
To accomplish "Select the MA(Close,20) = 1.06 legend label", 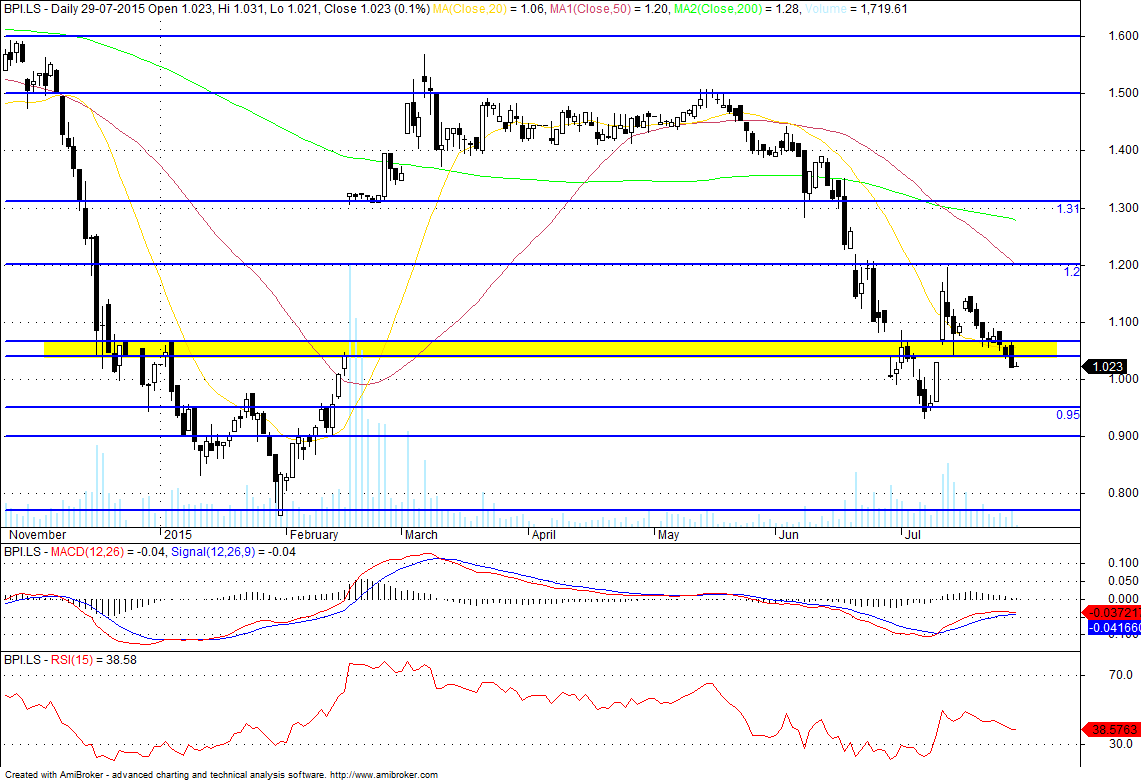I will click(488, 9).
